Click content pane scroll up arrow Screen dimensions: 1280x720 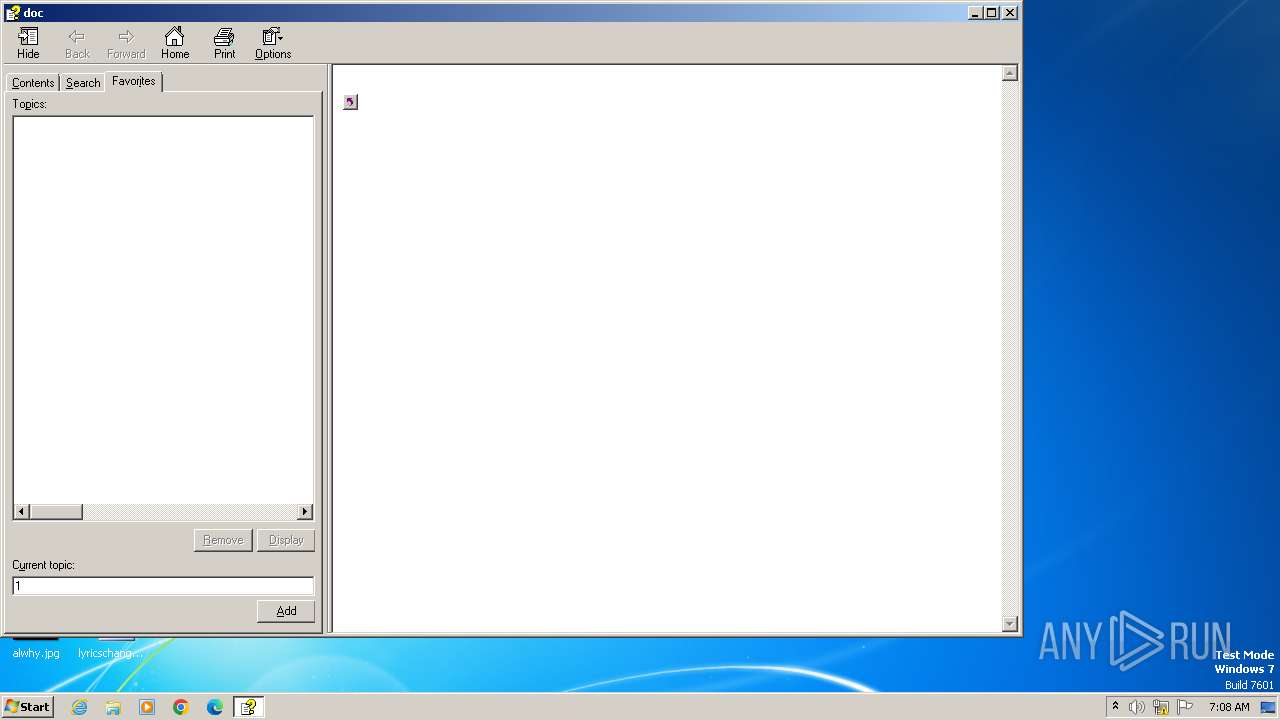[1010, 73]
